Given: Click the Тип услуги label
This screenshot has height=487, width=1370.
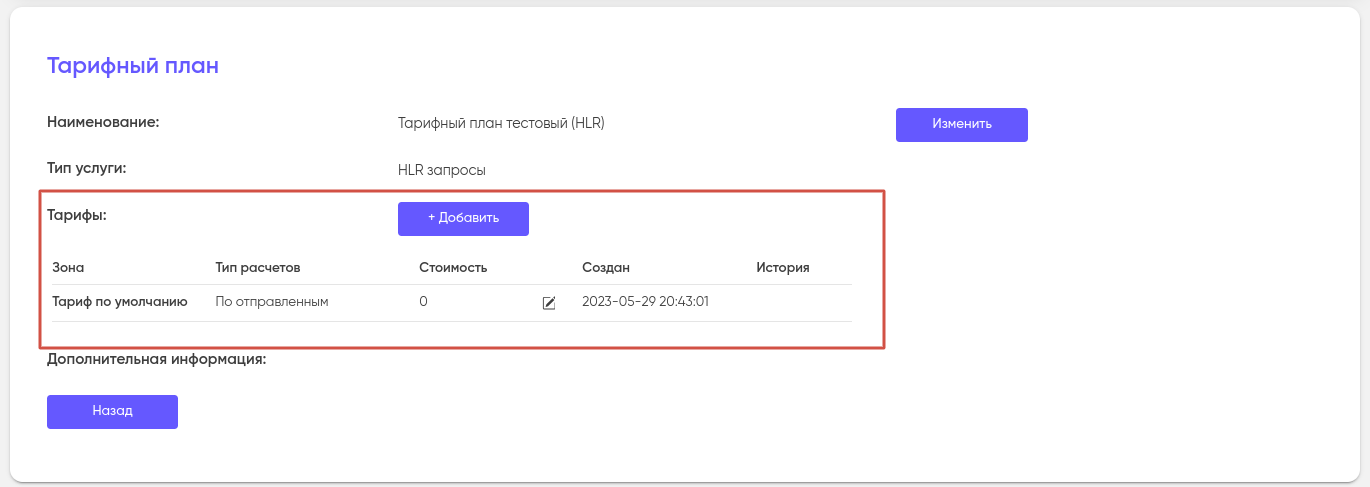Looking at the screenshot, I should [87, 168].
